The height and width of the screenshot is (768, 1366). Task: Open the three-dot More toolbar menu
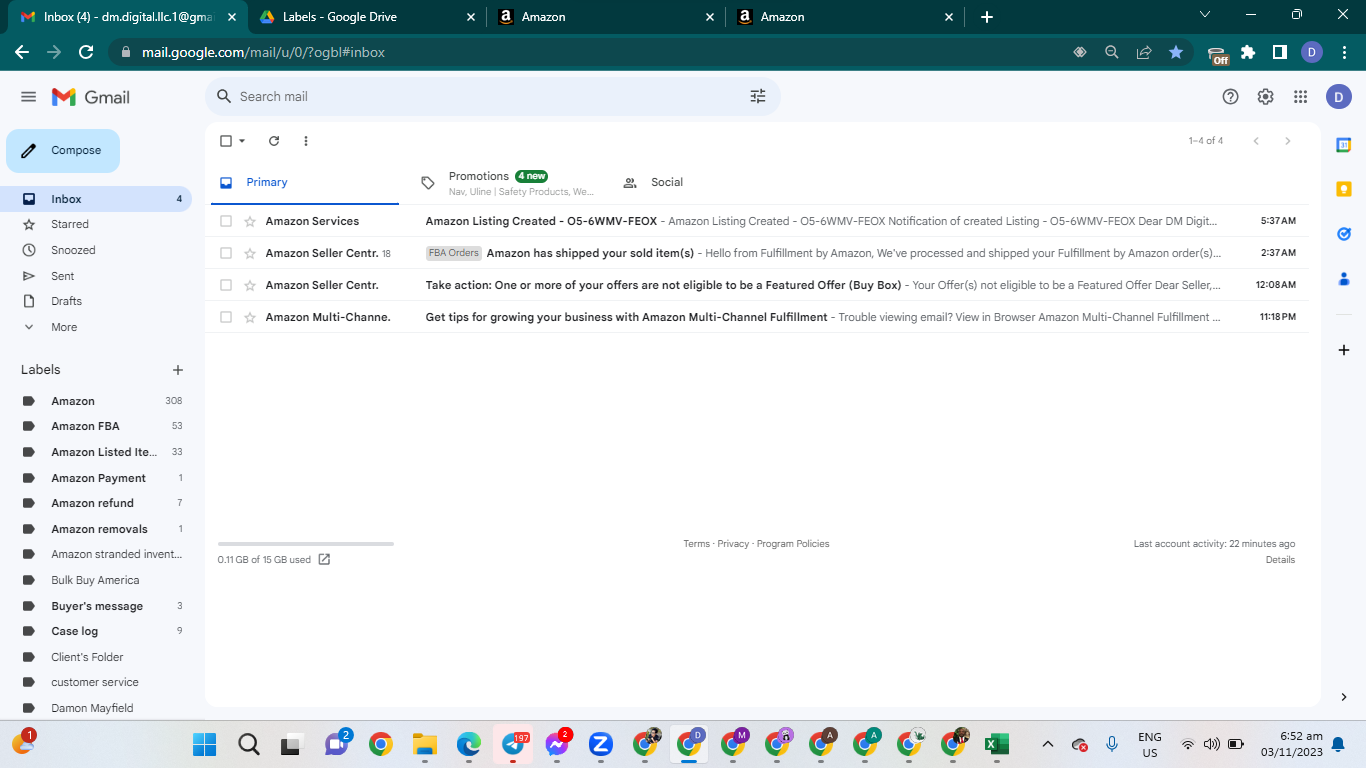[x=306, y=141]
